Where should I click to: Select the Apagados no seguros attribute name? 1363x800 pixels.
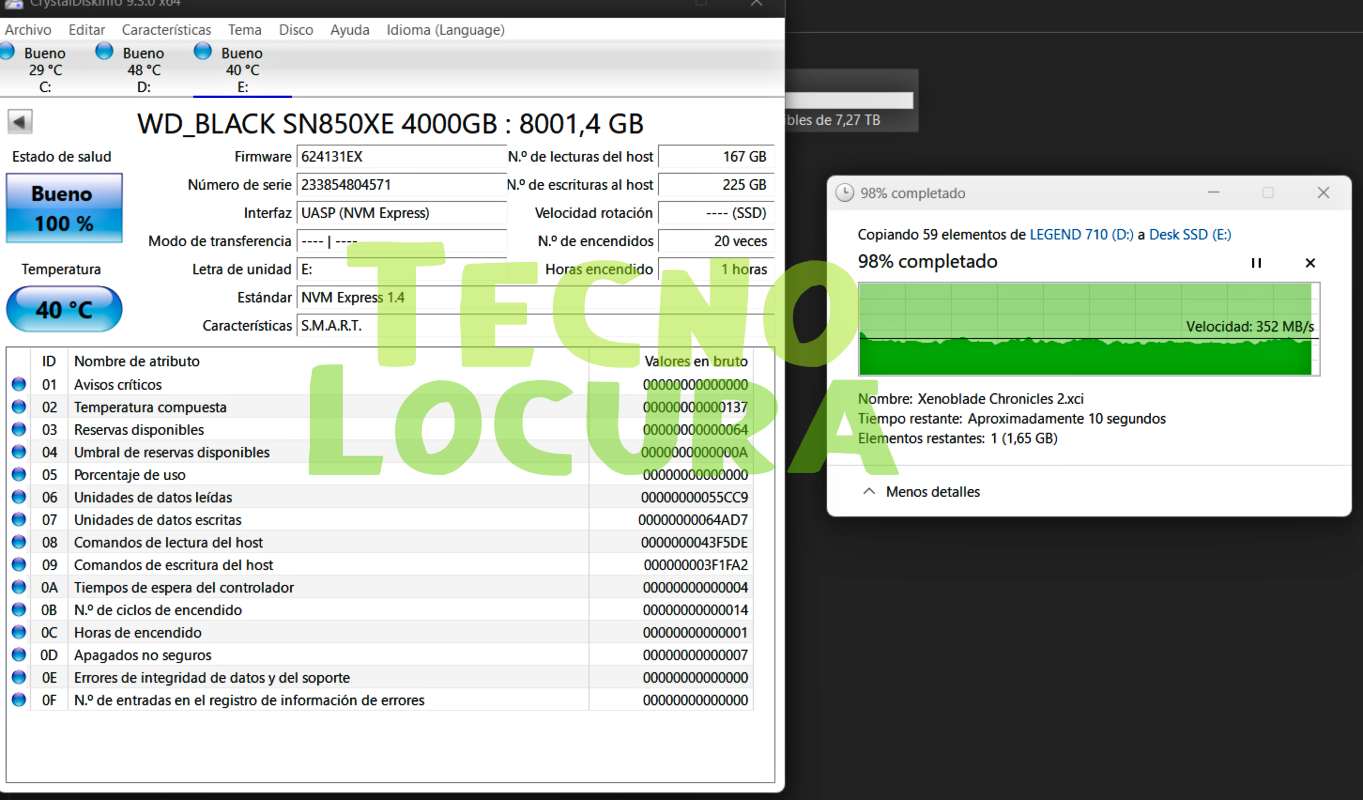pos(143,655)
